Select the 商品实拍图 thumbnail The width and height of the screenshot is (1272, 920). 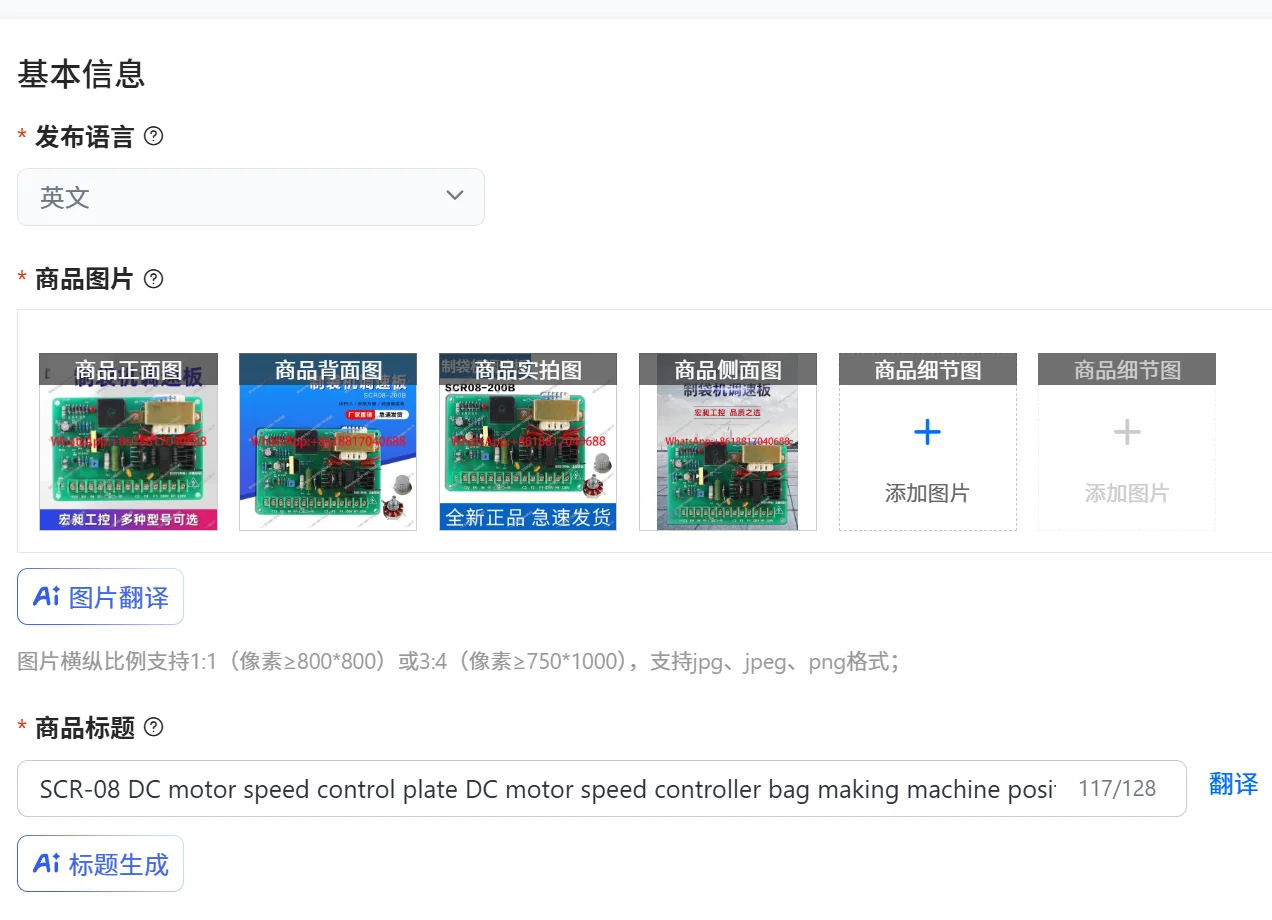click(528, 441)
